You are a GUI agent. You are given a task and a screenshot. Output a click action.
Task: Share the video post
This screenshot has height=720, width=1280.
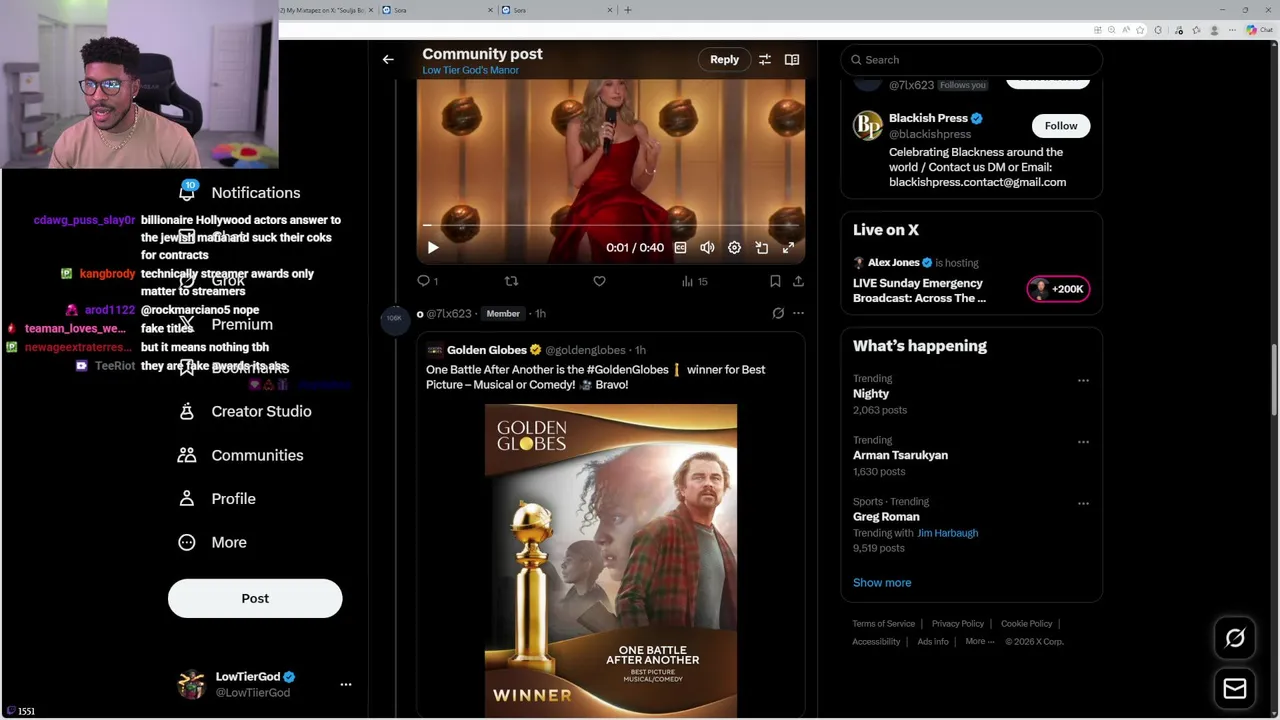[798, 282]
